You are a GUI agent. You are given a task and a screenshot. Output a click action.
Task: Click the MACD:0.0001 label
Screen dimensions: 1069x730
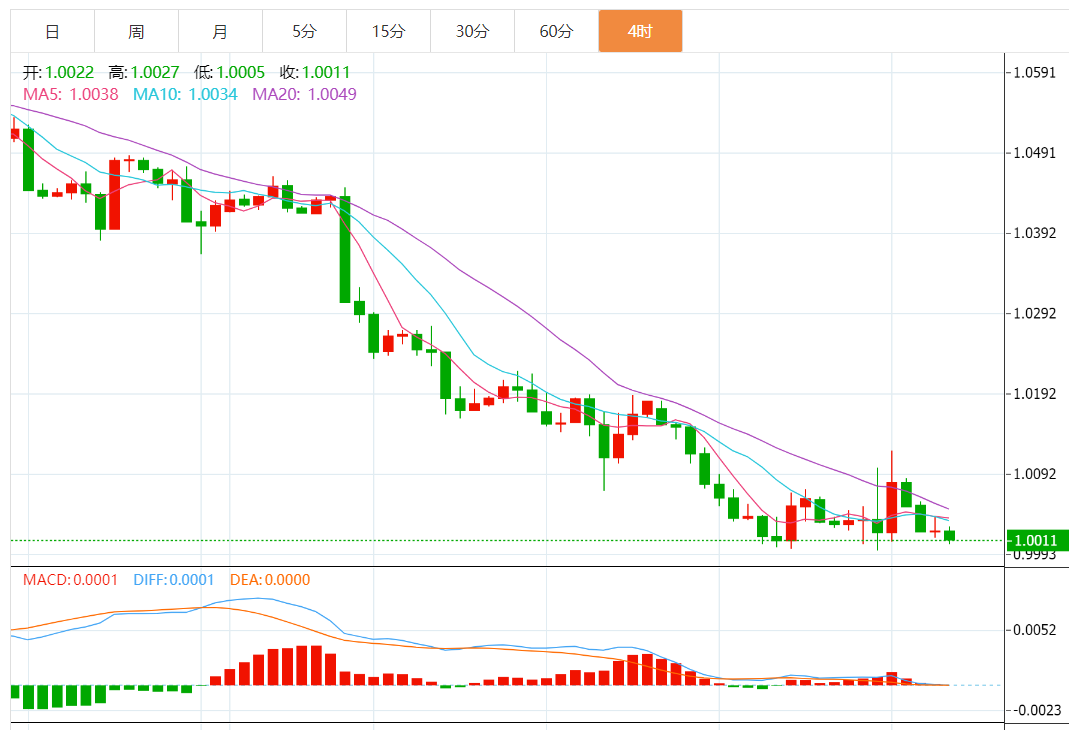tap(70, 580)
